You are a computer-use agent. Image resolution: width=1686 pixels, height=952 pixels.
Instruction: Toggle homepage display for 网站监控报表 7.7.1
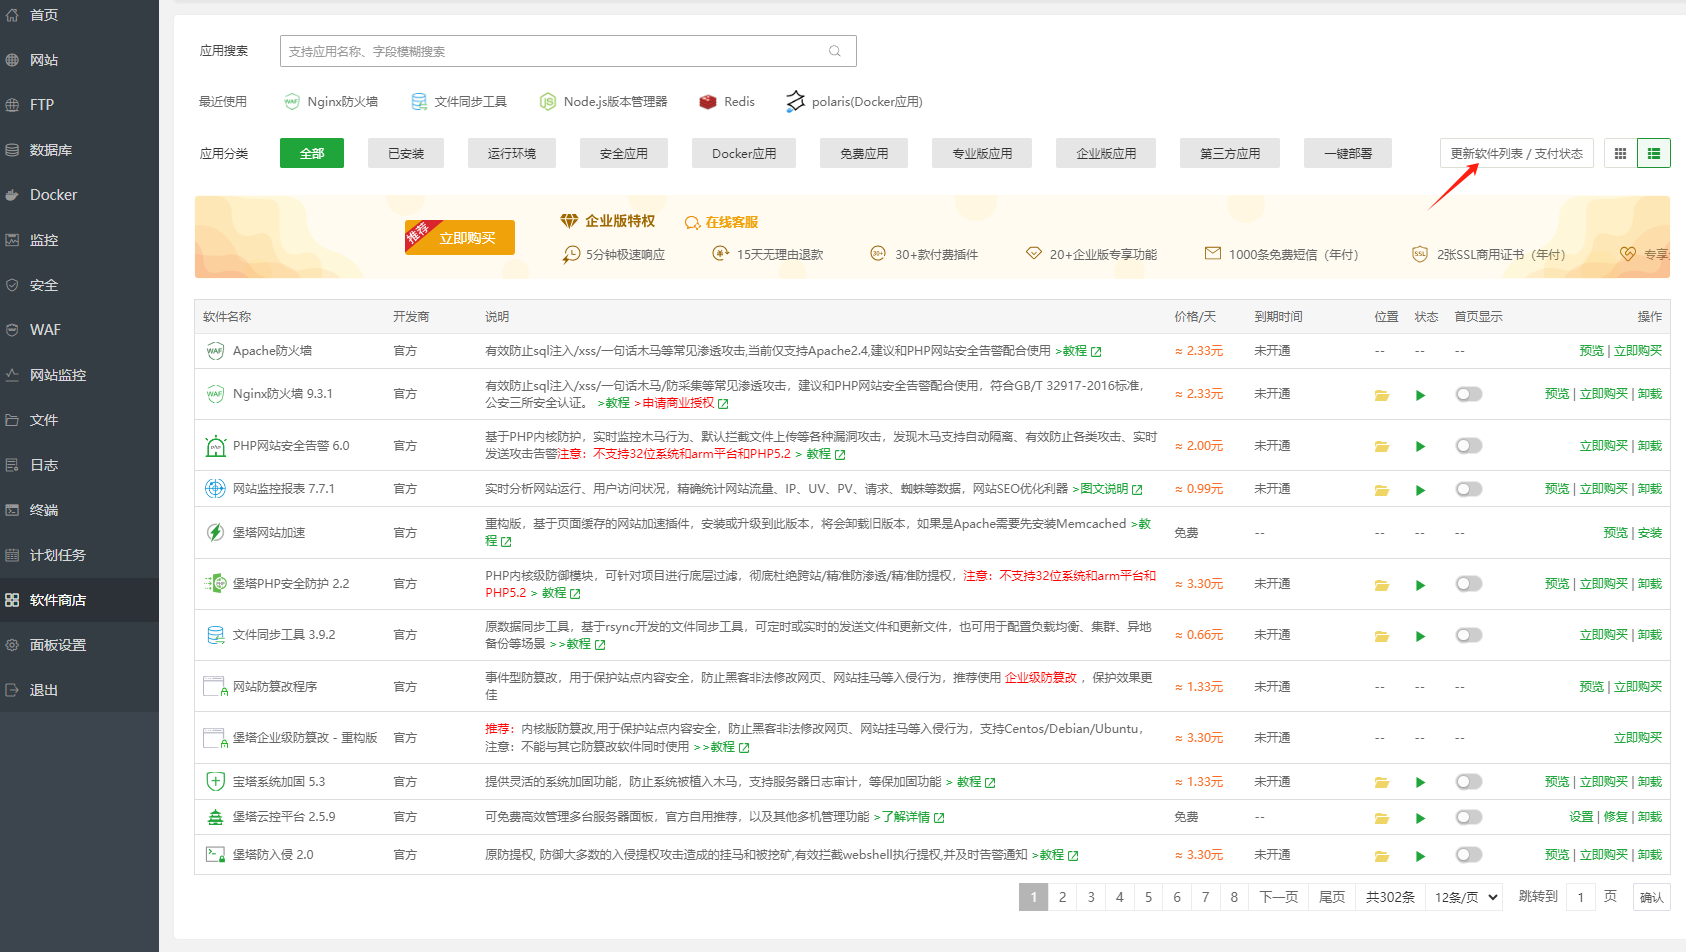1468,489
